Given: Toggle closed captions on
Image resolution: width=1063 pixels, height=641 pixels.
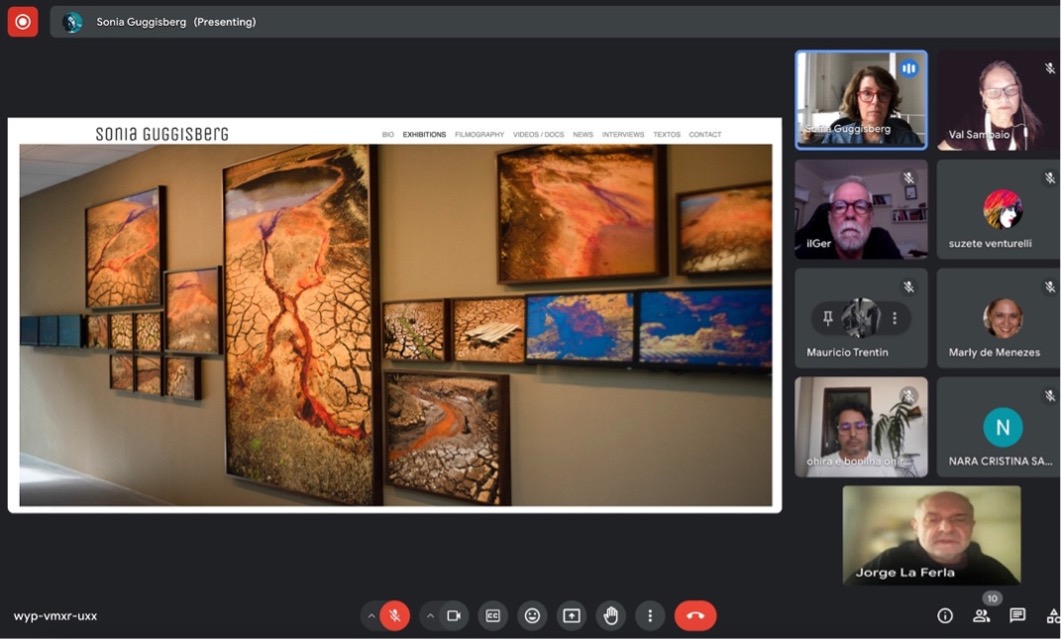Looking at the screenshot, I should 492,616.
